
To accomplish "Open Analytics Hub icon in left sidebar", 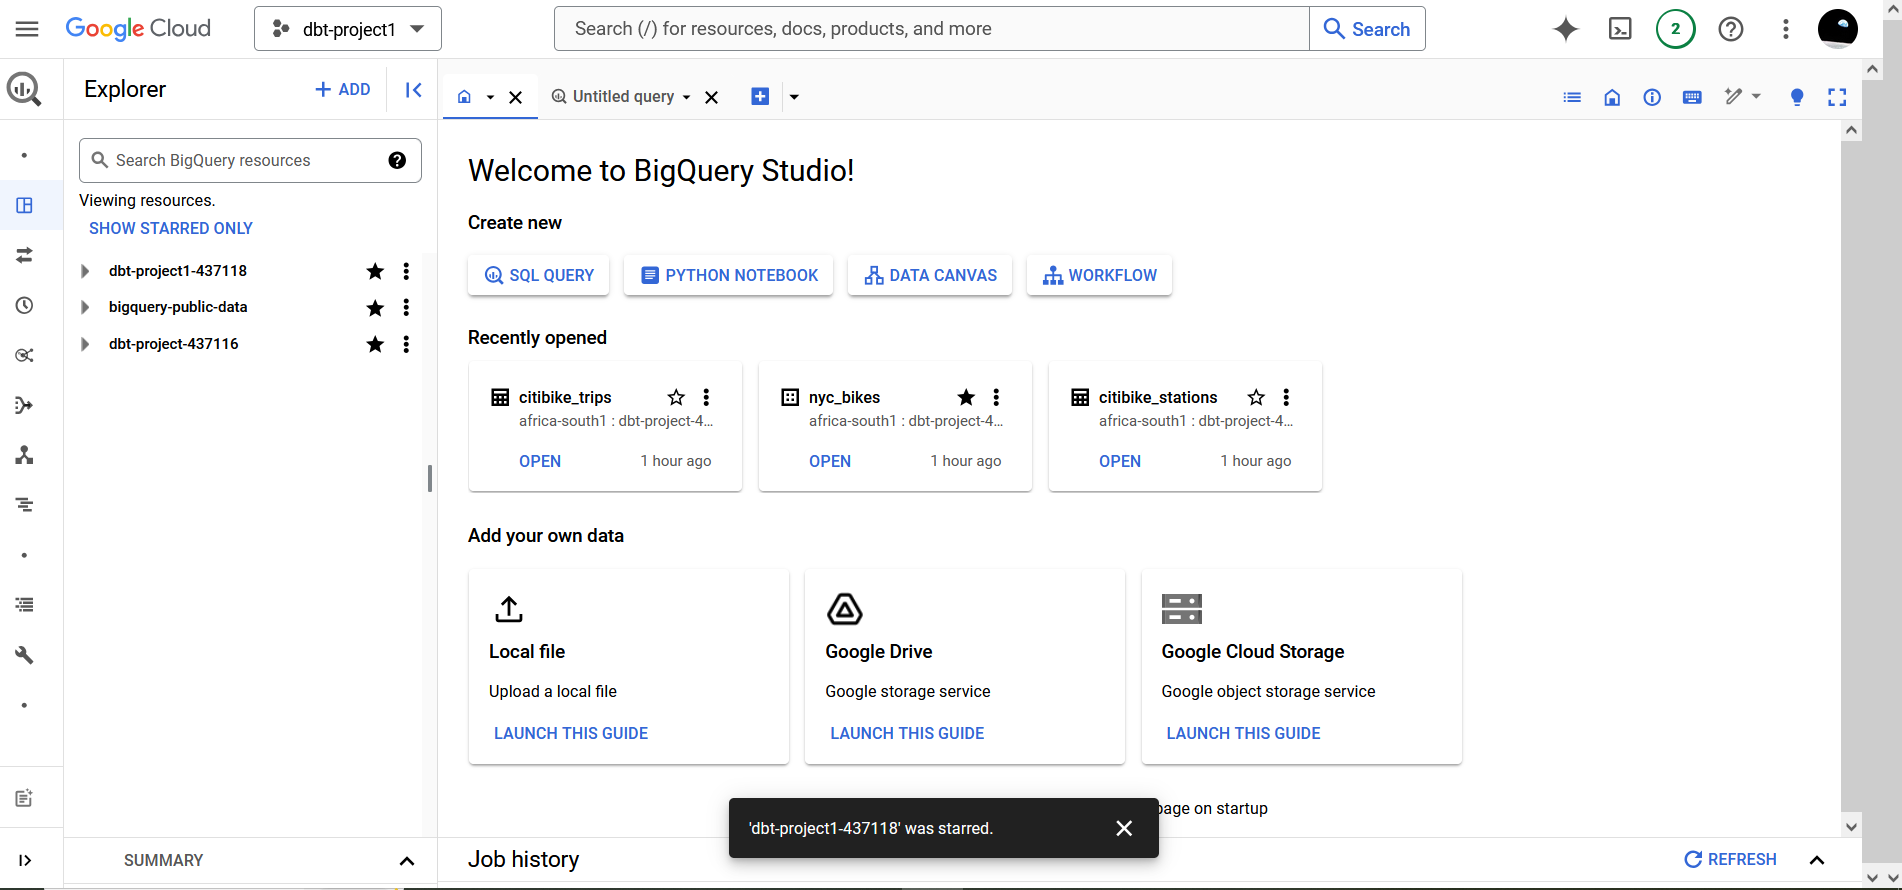I will (x=24, y=355).
